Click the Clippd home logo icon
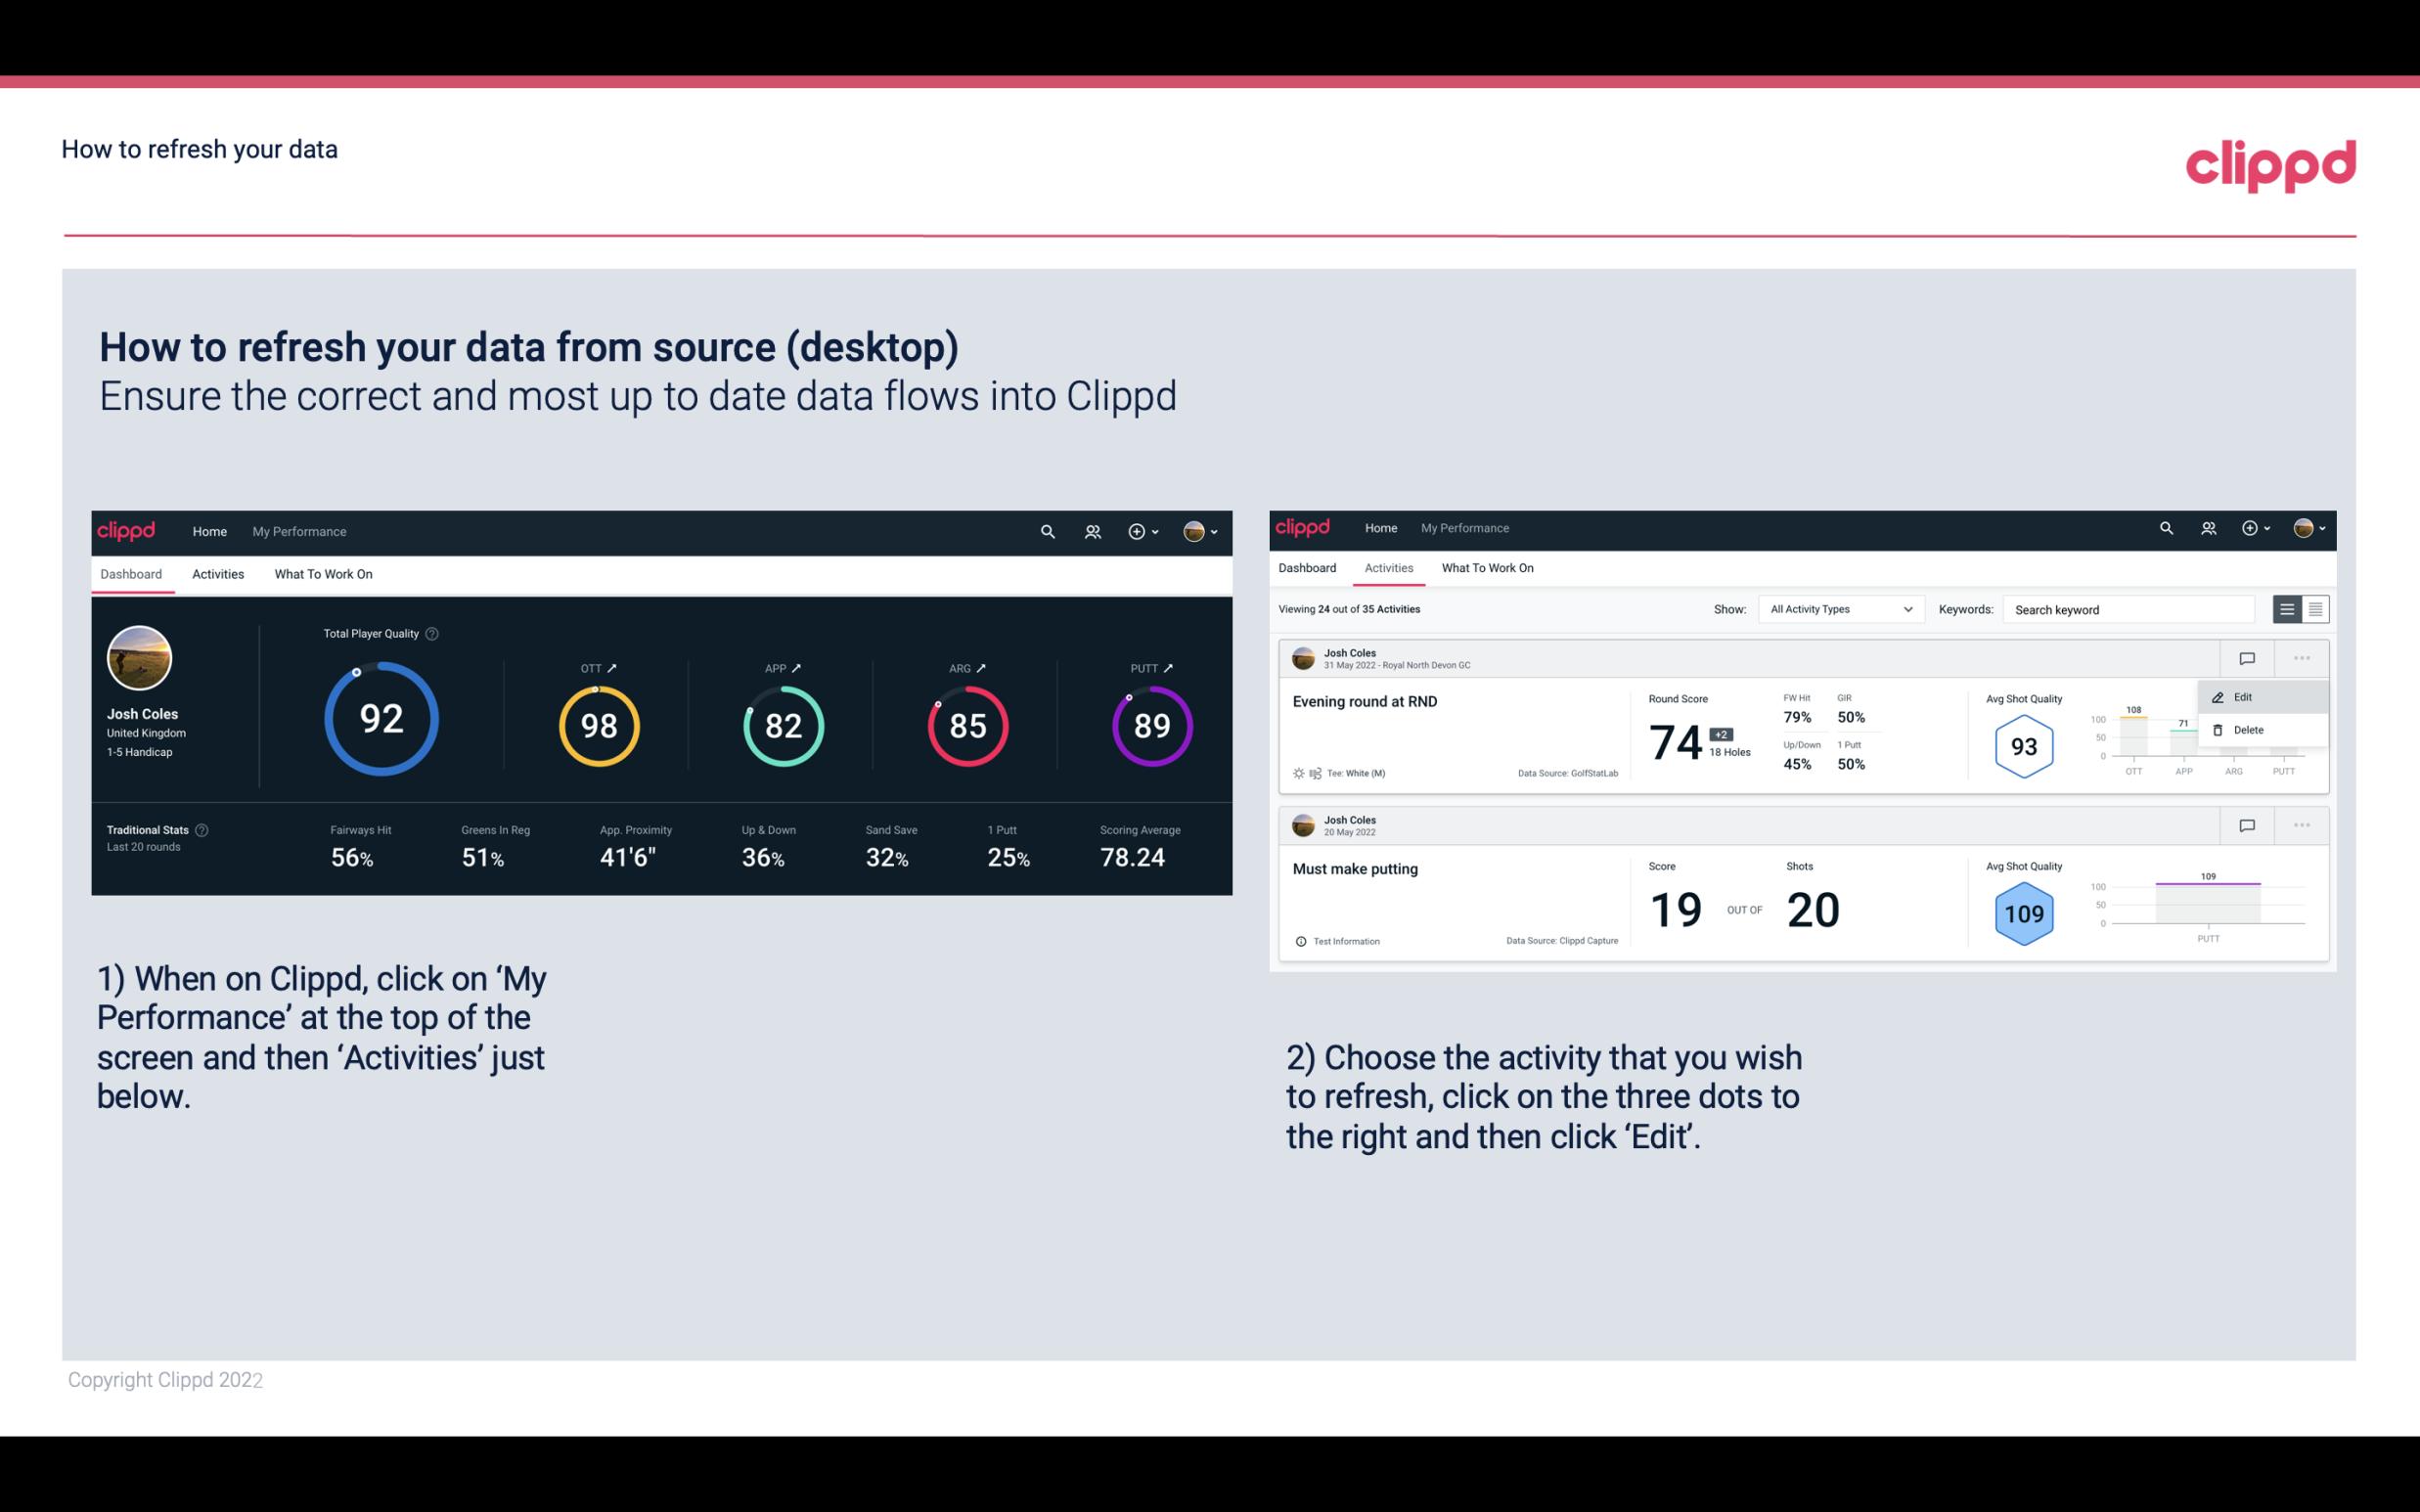The height and width of the screenshot is (1512, 2420). point(125,529)
